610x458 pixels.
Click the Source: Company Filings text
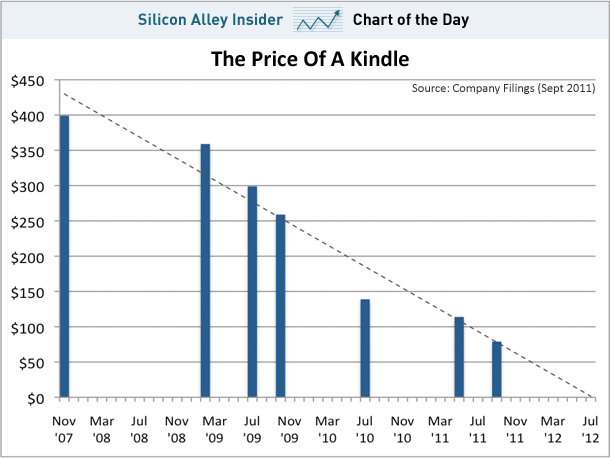[503, 88]
